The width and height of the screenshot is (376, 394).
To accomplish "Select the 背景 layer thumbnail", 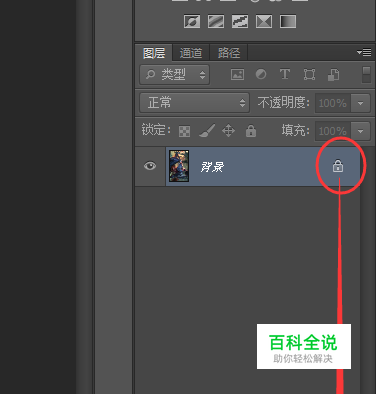I will click(179, 166).
